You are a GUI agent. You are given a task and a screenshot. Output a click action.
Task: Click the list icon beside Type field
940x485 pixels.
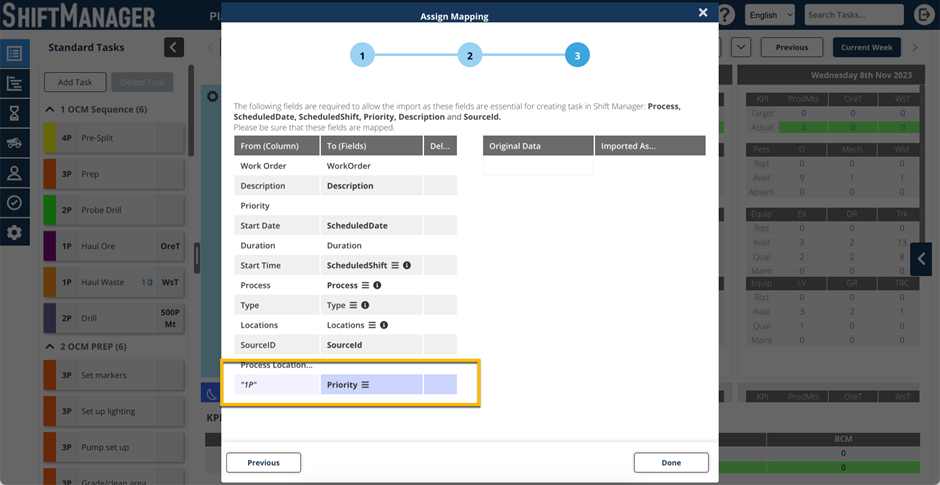click(x=353, y=305)
